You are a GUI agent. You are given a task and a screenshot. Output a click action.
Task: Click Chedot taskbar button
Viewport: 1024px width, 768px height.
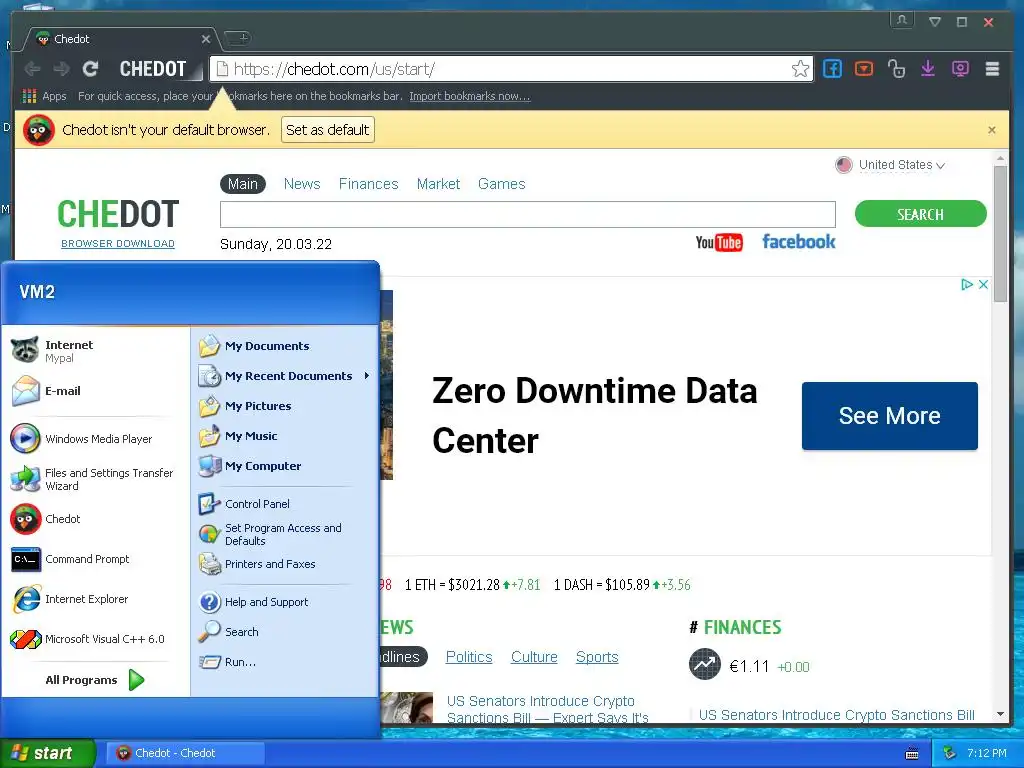coord(185,753)
